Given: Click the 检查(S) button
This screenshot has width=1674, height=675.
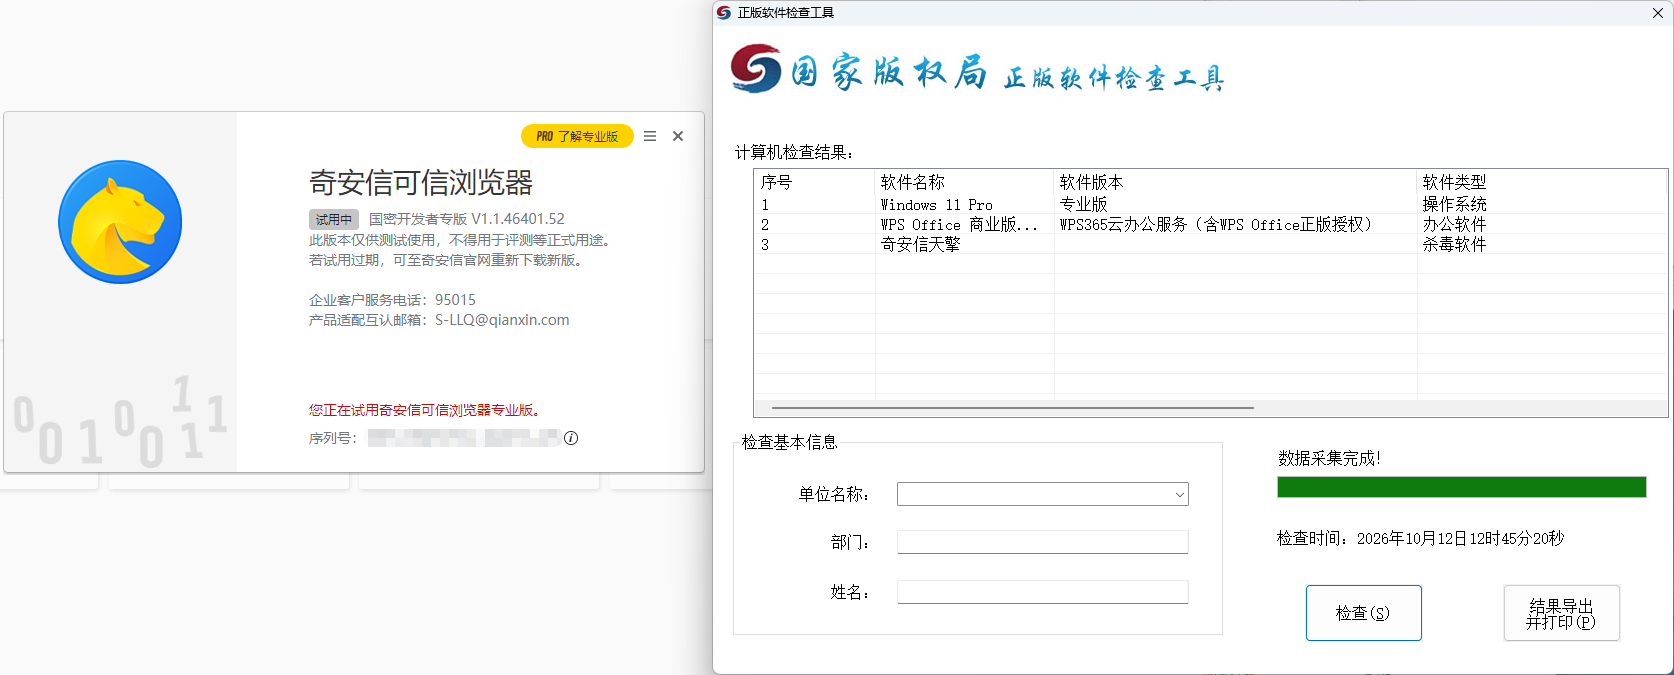Looking at the screenshot, I should [1363, 613].
